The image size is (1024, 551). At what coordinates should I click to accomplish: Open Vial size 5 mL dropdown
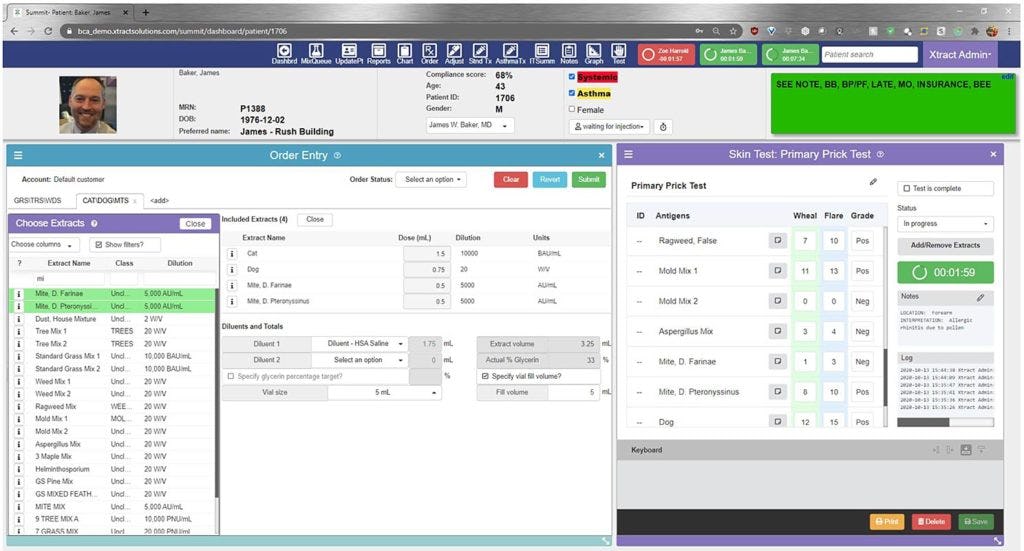tap(384, 392)
